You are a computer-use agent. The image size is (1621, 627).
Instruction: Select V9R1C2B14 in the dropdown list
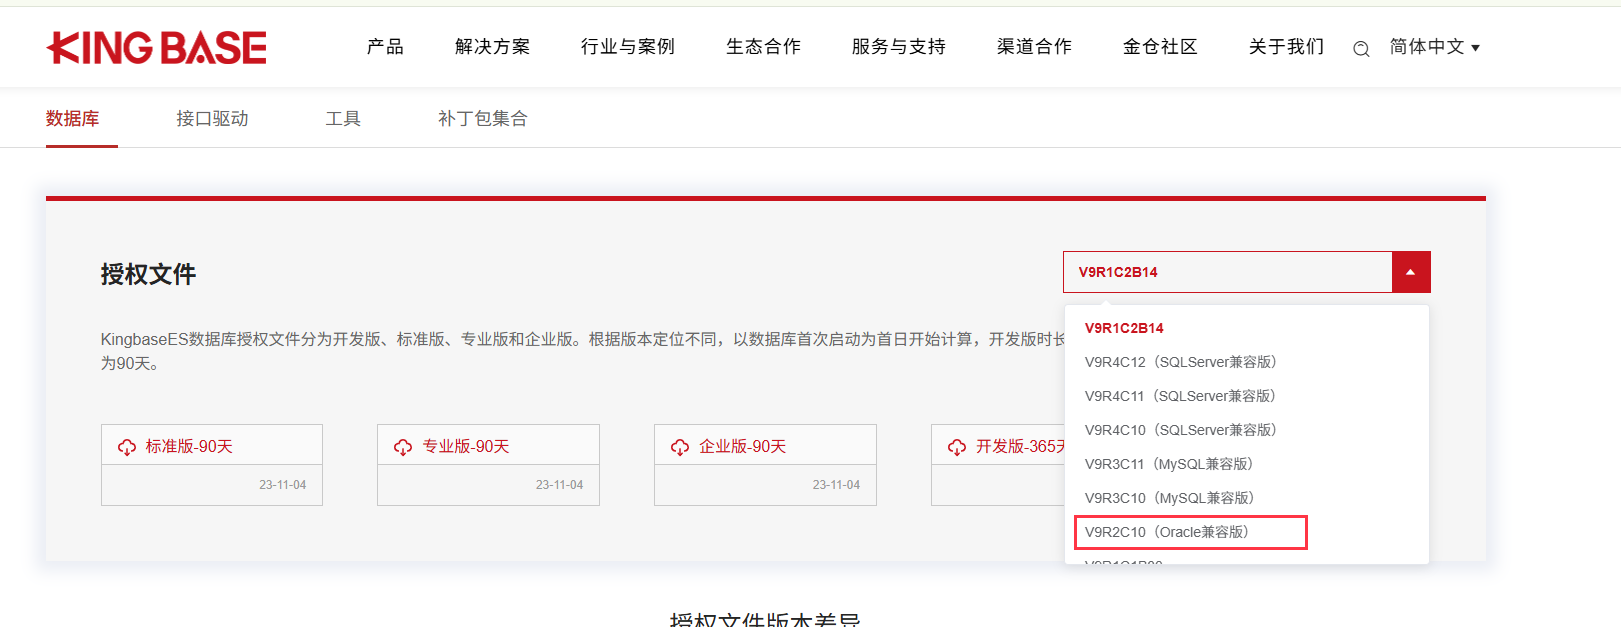(1124, 328)
